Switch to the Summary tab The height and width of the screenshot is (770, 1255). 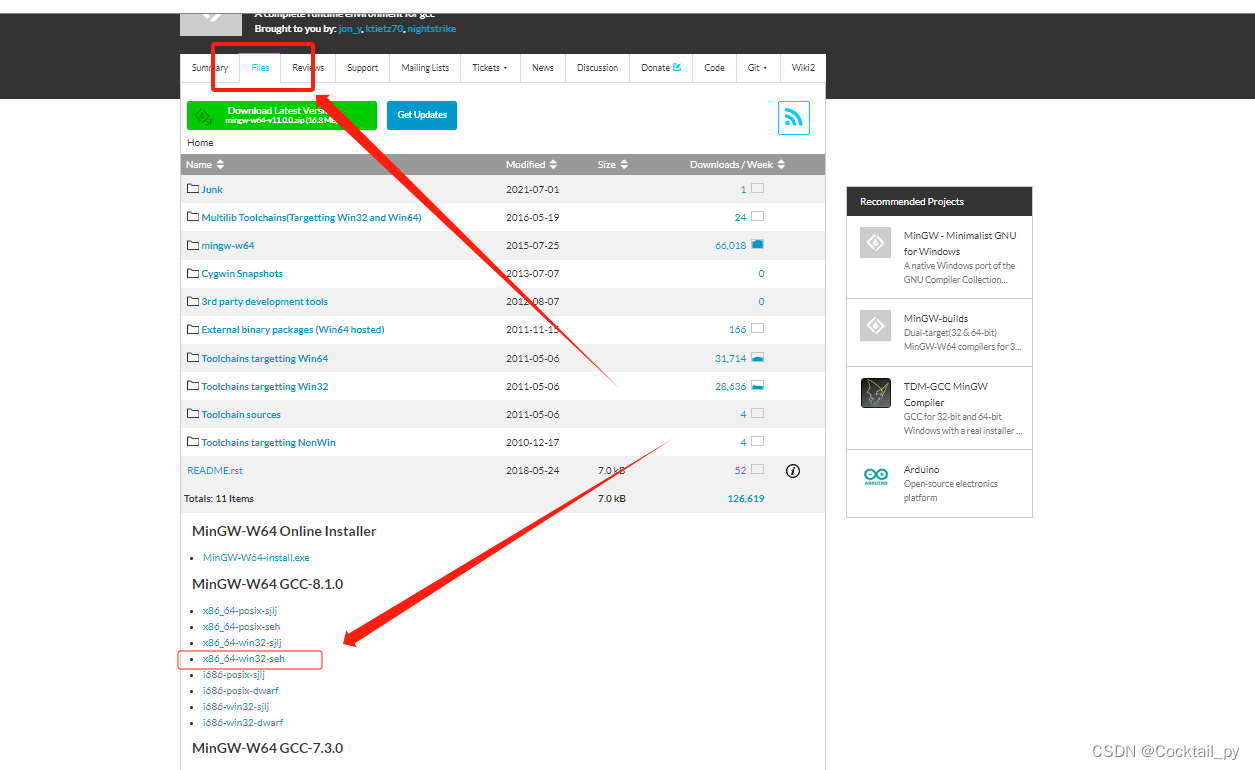(210, 68)
